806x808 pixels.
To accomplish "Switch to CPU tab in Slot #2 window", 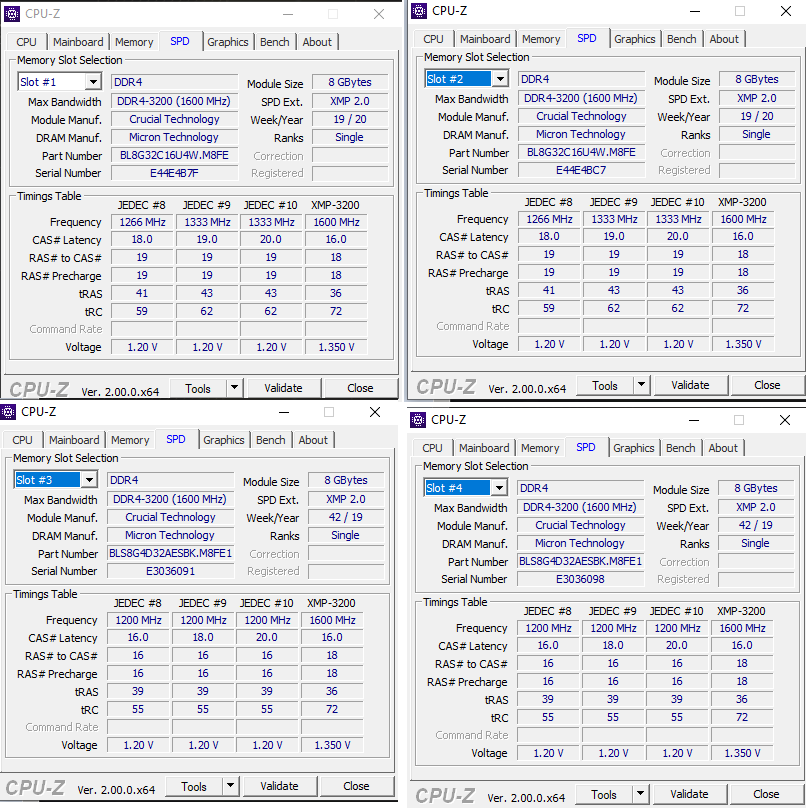I will coord(433,39).
